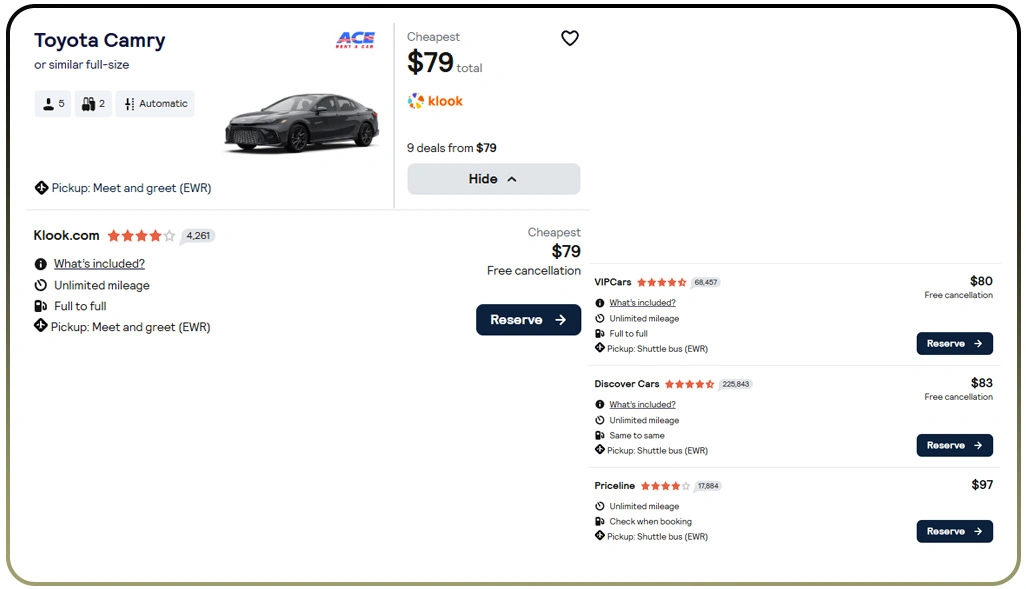This screenshot has width=1026, height=589.
Task: Toggle the heart to favorite this car deal
Action: (x=570, y=37)
